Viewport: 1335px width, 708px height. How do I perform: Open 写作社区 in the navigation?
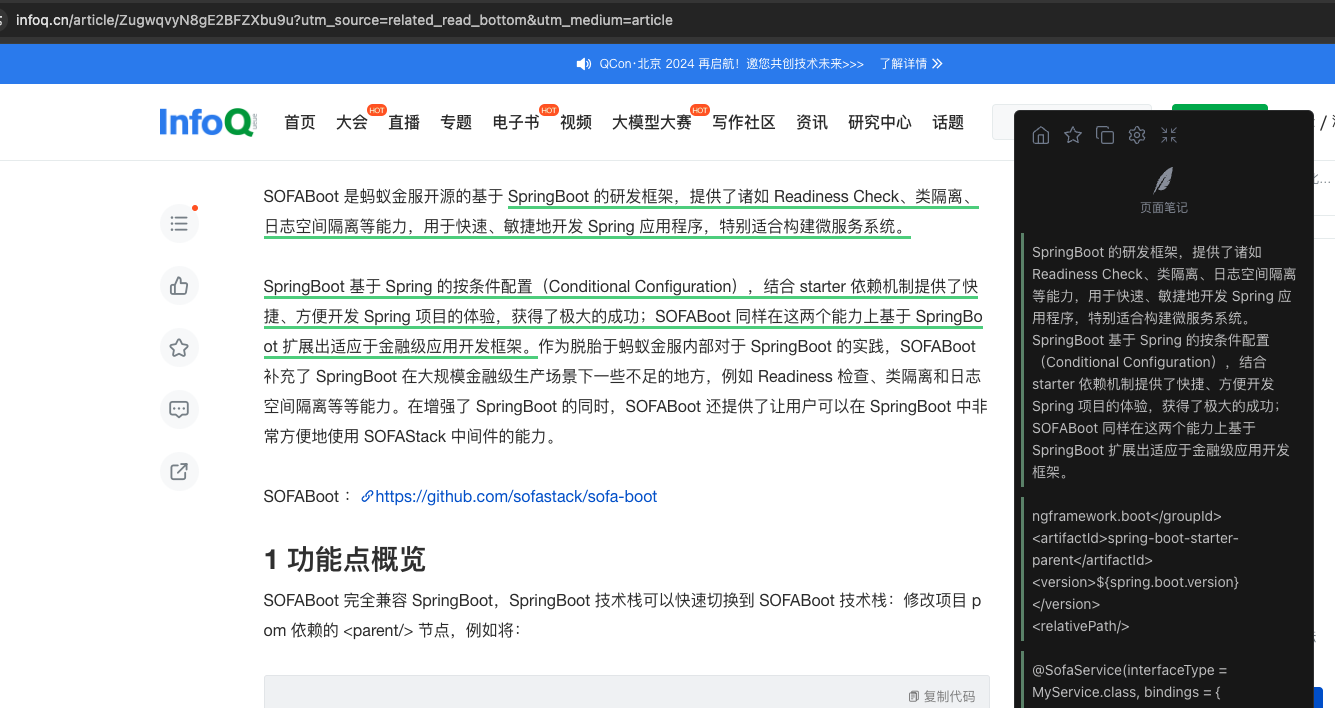pyautogui.click(x=744, y=122)
